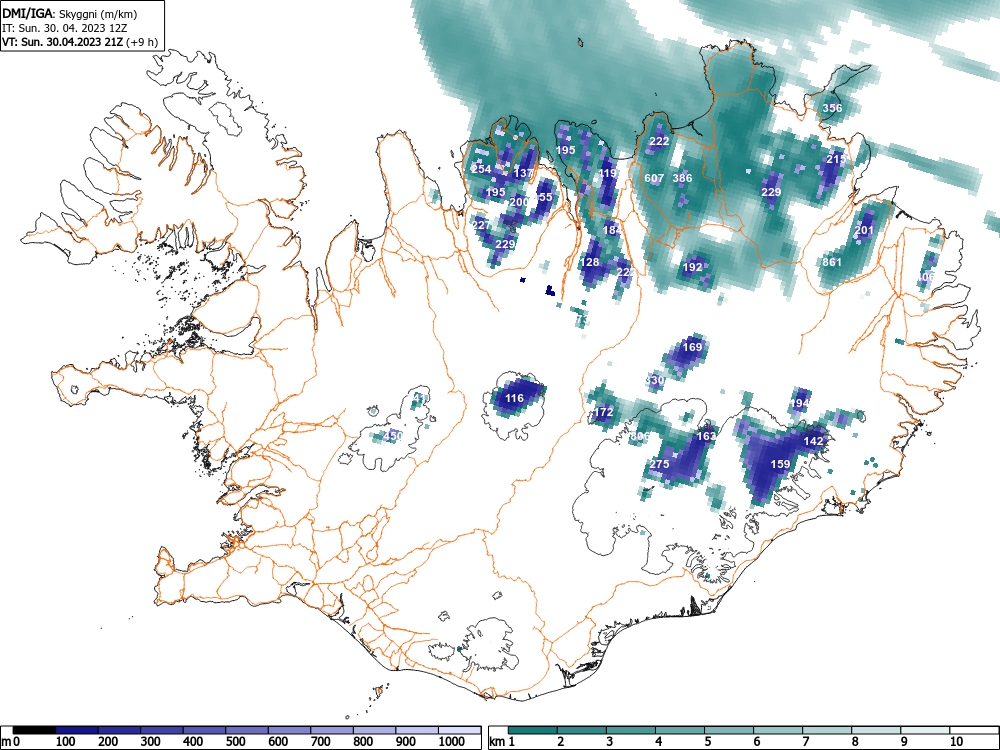Screen dimensions: 1000x750
Task: Click the visibility value "163" on the map
Action: 706,436
